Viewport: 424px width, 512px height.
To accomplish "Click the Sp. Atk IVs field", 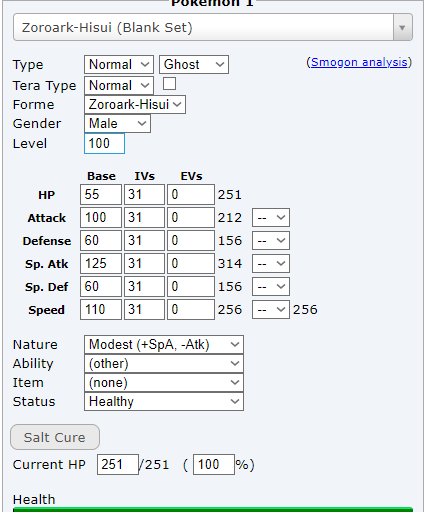I will (144, 263).
